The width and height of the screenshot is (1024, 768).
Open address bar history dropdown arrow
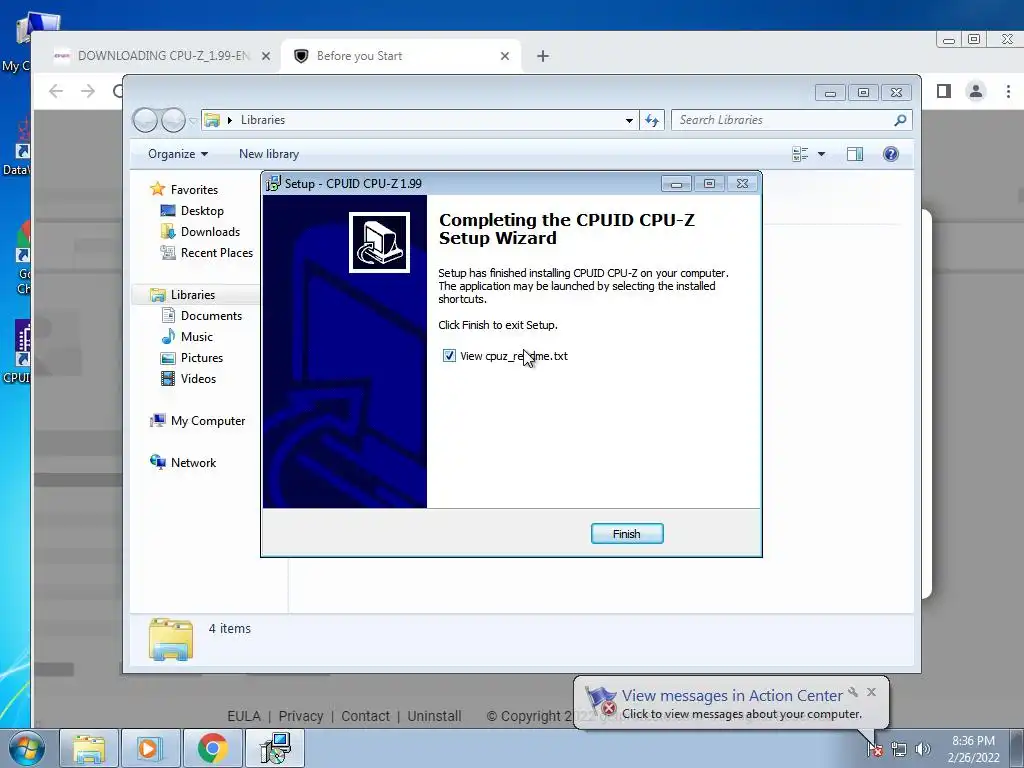click(629, 120)
